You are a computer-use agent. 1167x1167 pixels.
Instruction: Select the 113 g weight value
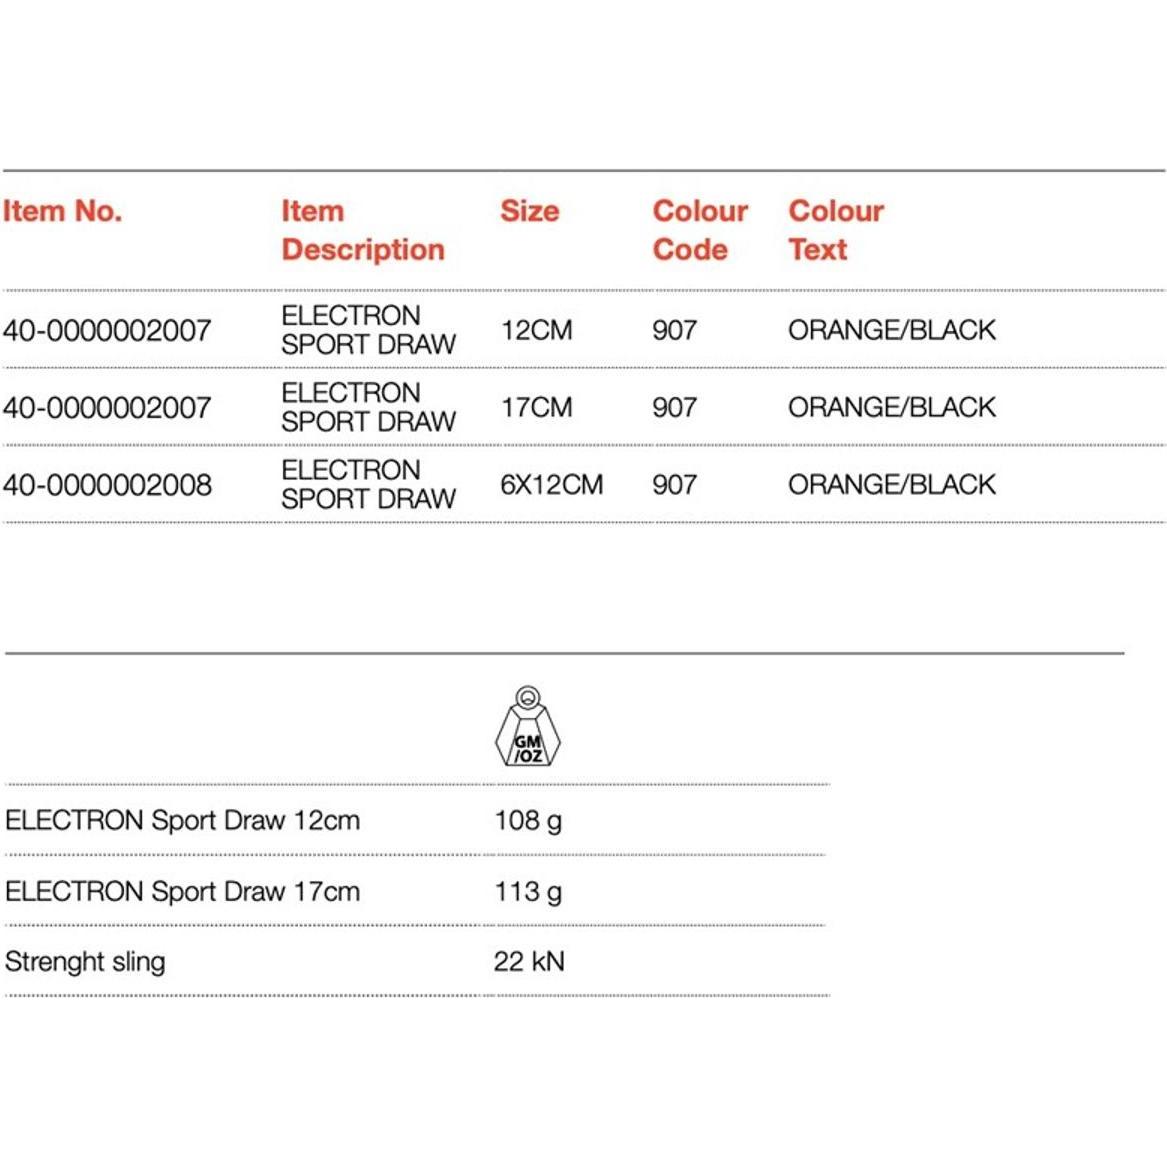click(527, 891)
